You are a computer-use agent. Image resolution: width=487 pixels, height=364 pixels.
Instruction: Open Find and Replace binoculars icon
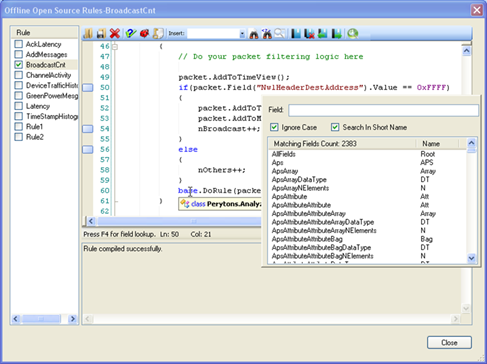pyautogui.click(x=267, y=34)
